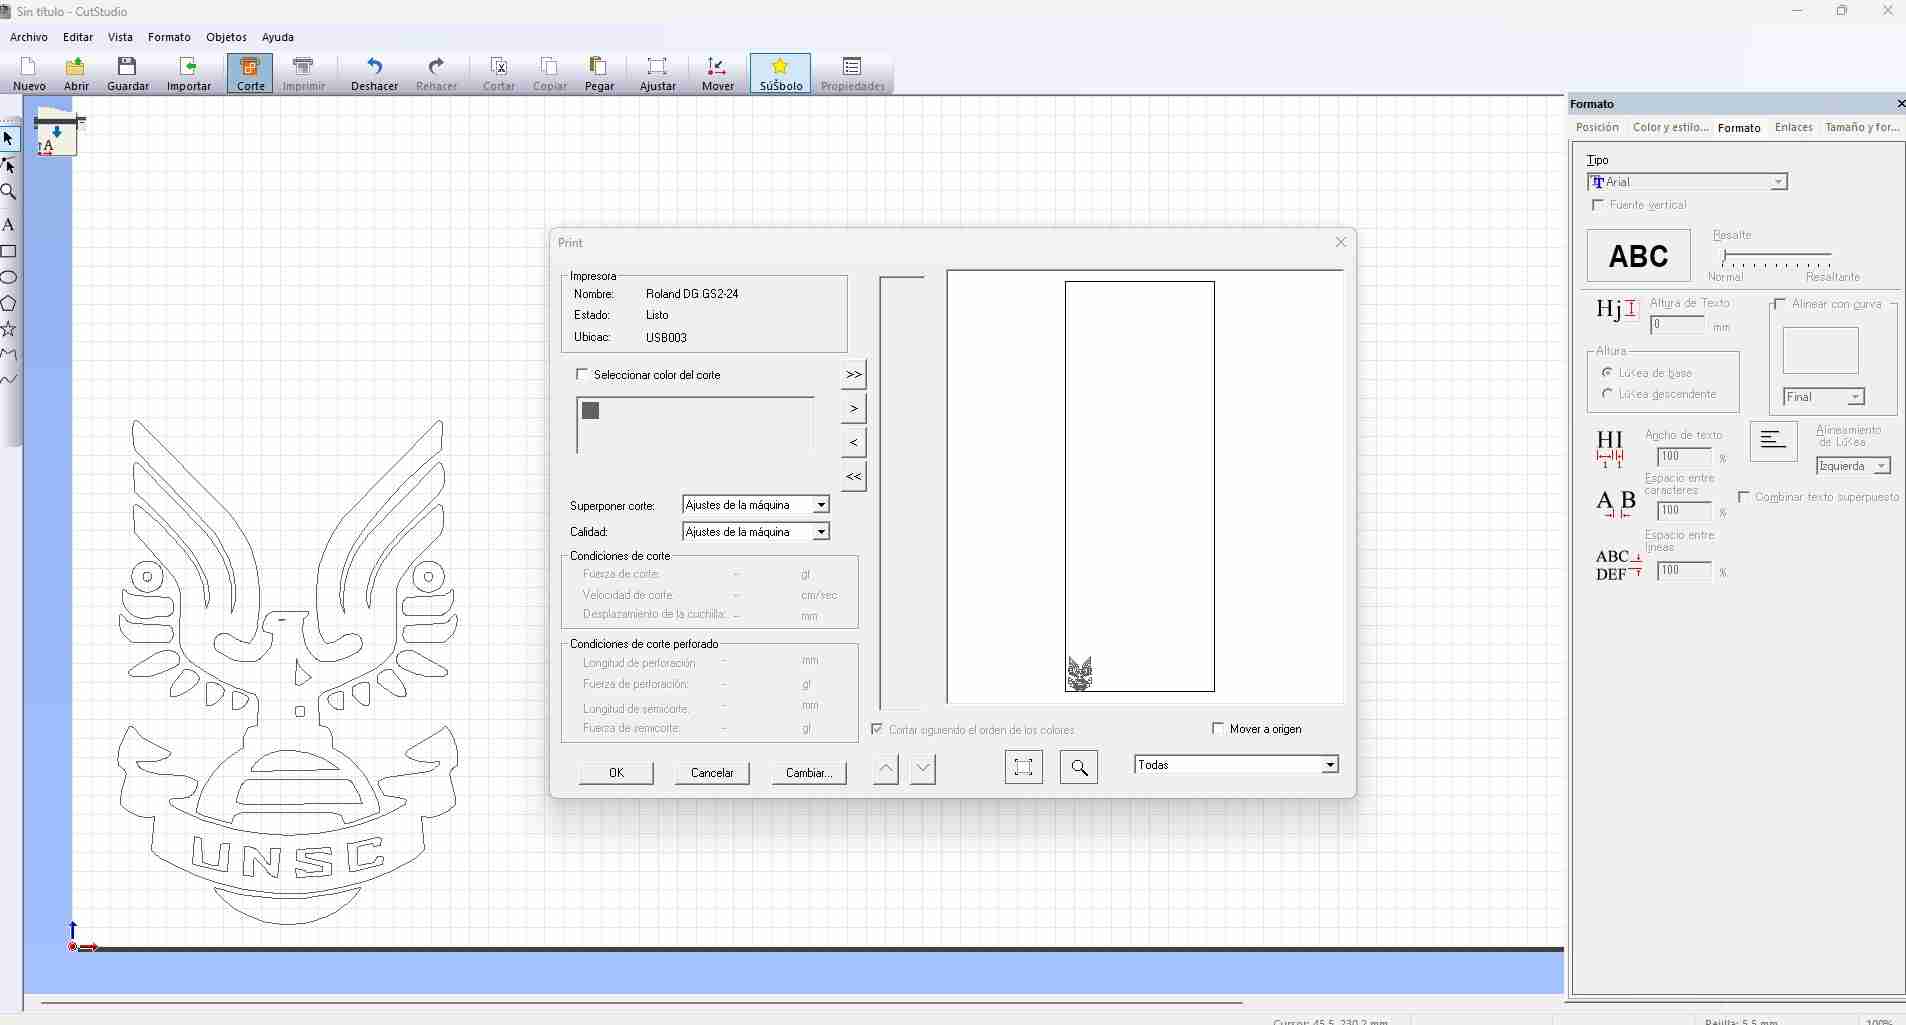
Task: Click the Corte cutting icon
Action: click(x=250, y=74)
